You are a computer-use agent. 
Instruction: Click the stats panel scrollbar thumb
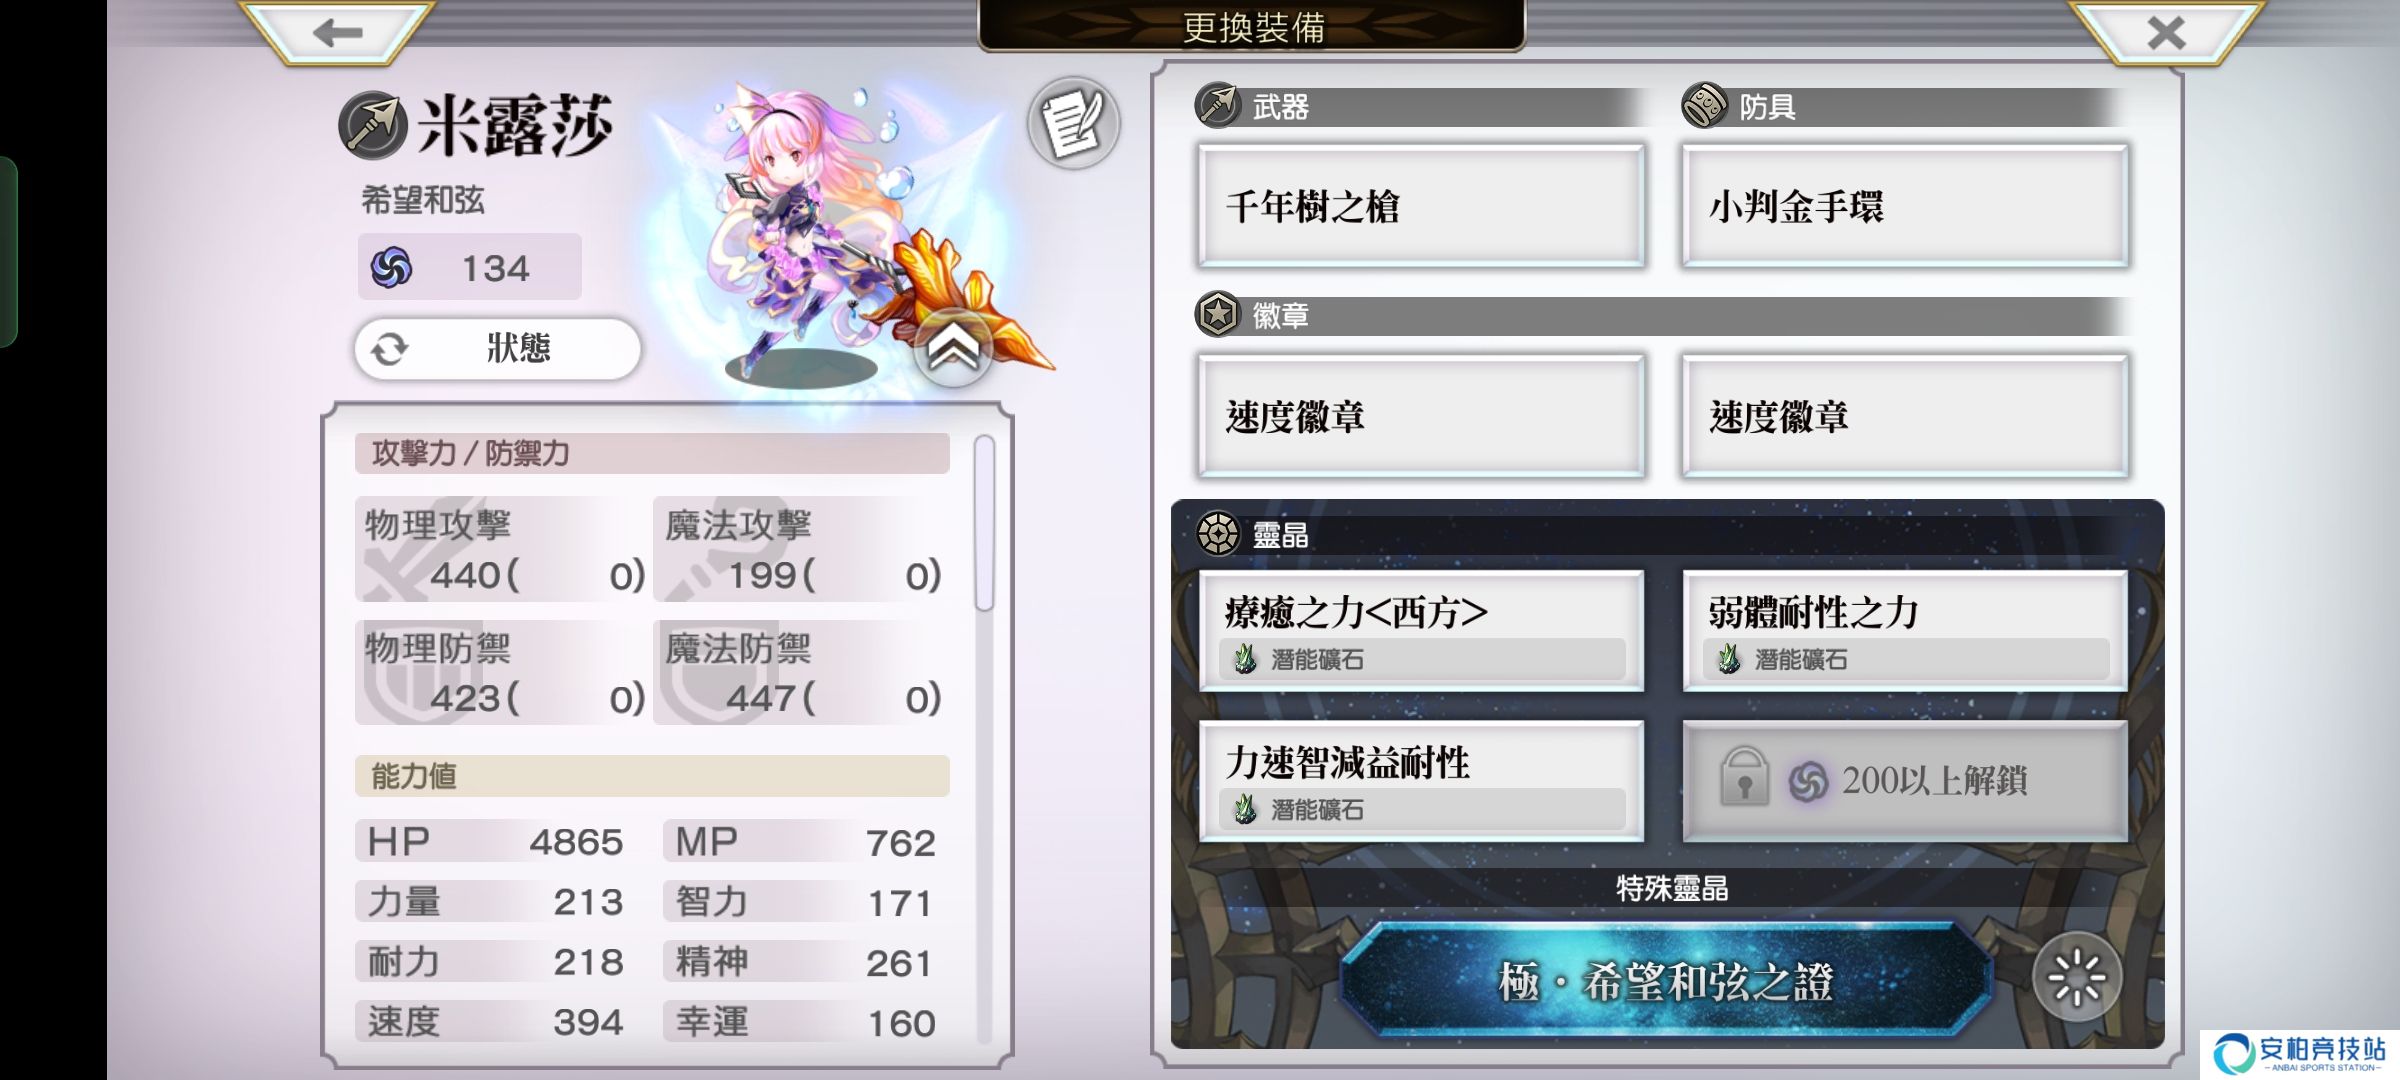tap(984, 522)
